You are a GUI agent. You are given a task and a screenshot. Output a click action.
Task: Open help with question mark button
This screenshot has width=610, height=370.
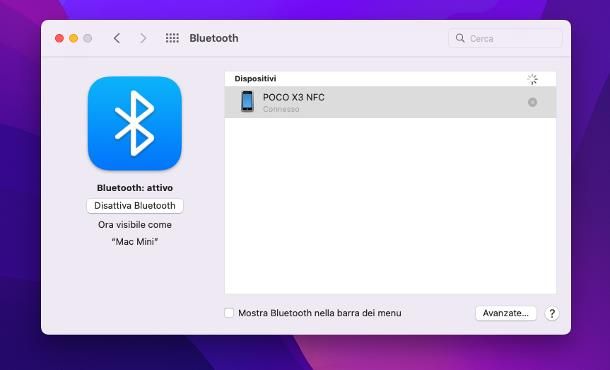552,313
